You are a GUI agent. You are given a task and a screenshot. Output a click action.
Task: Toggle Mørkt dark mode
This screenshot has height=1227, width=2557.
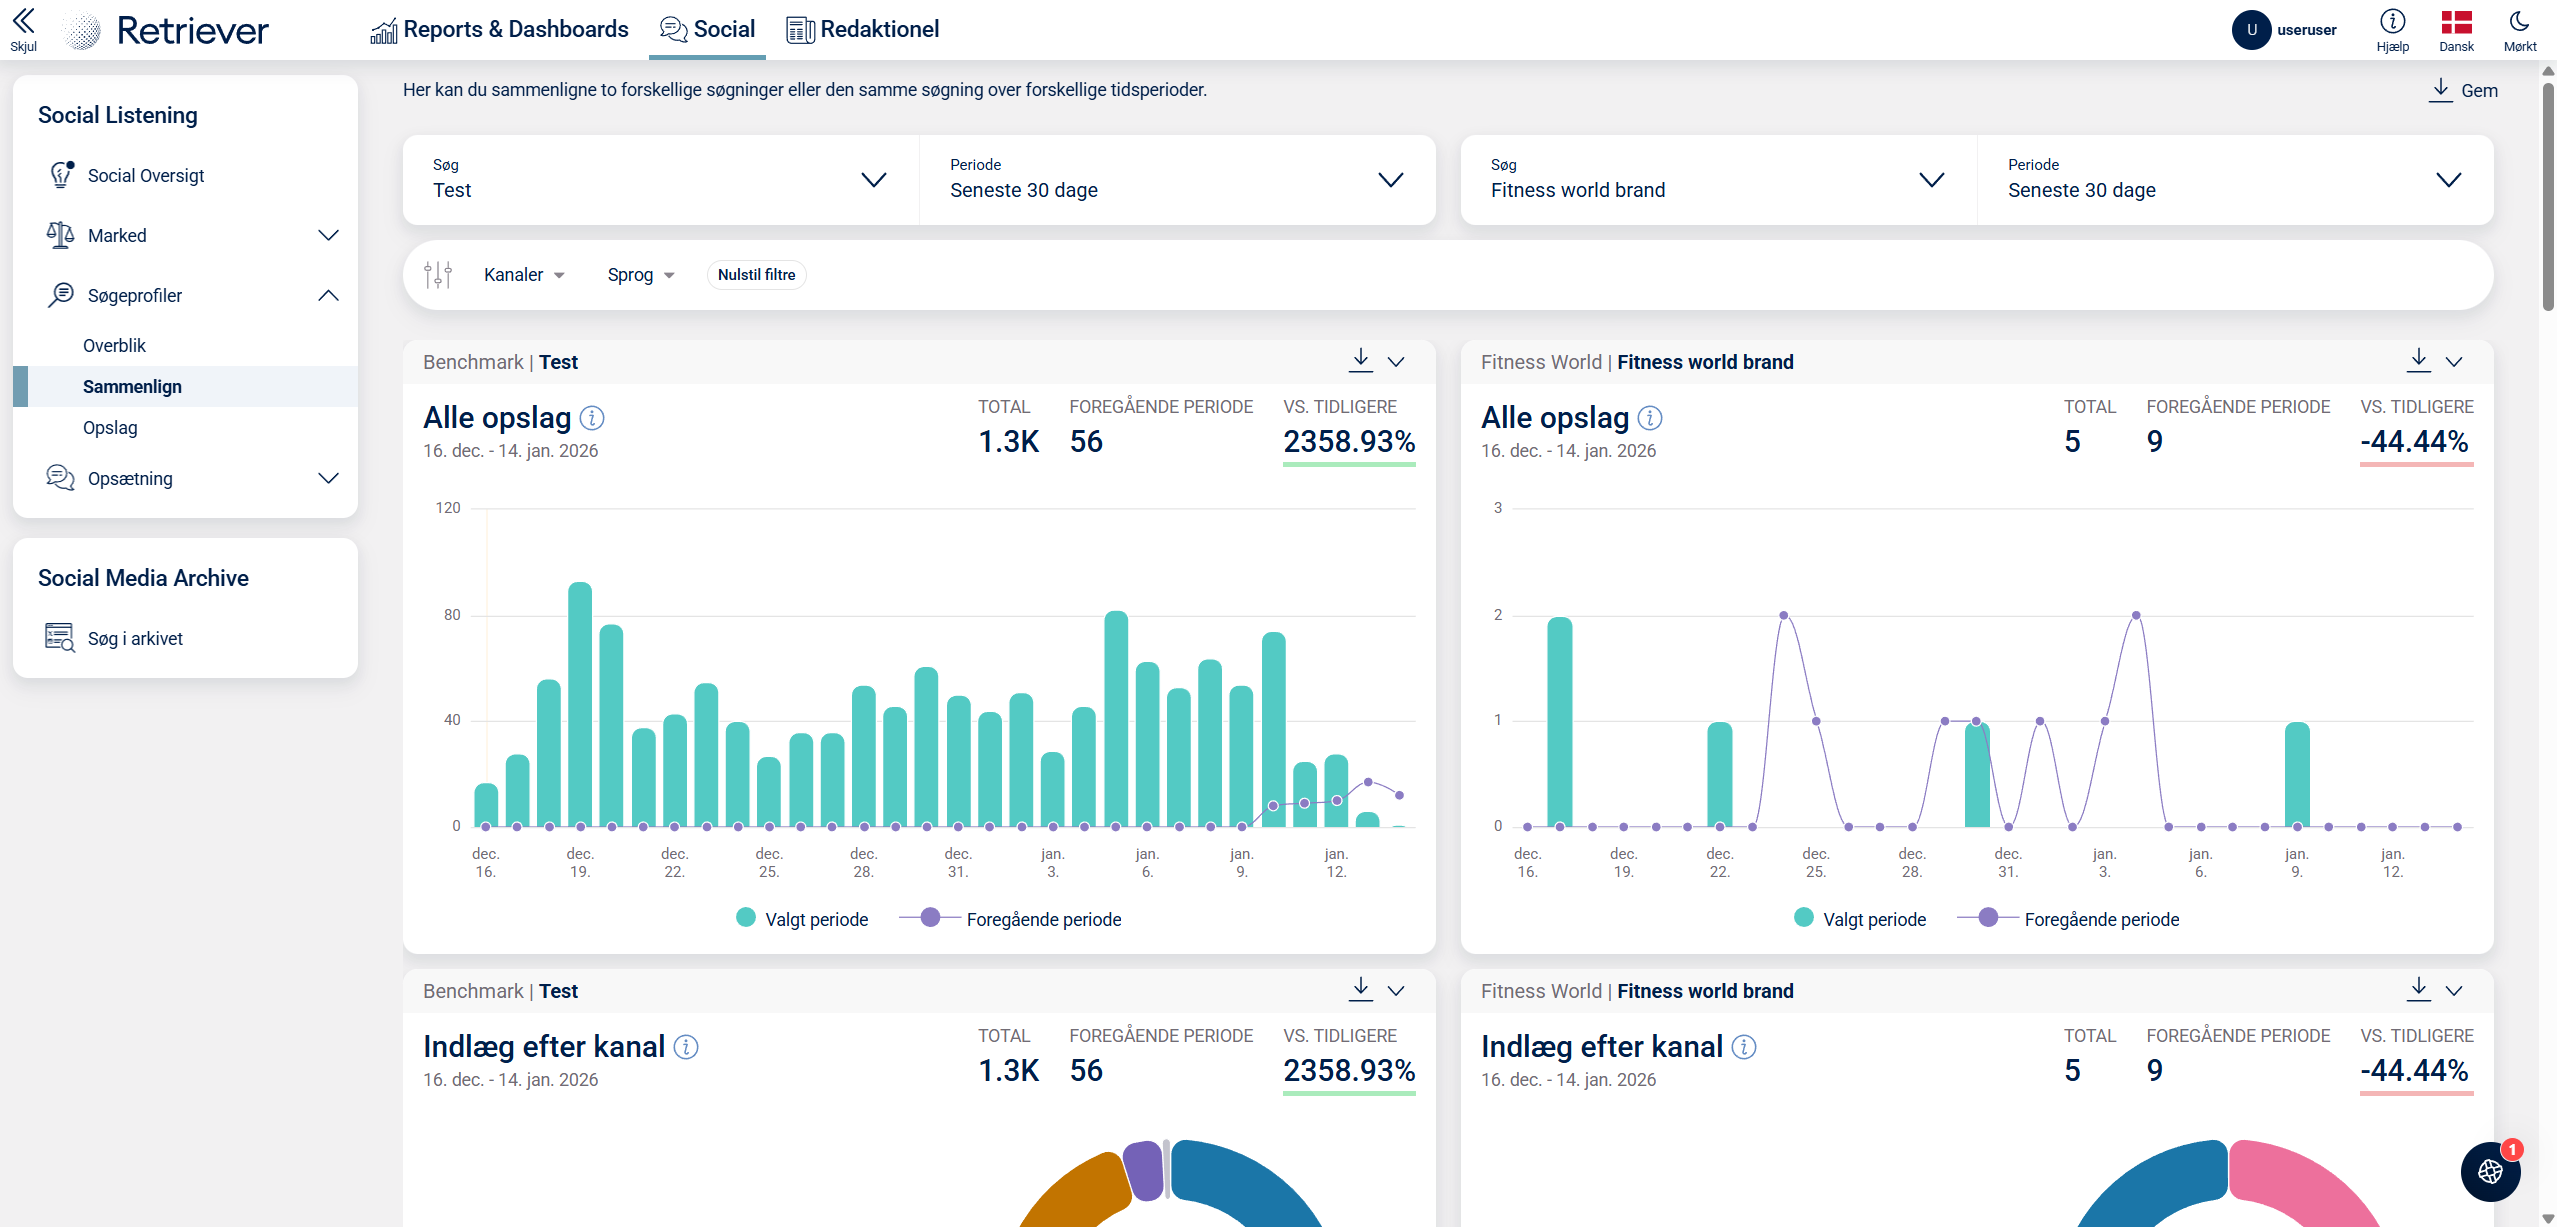[x=2519, y=22]
